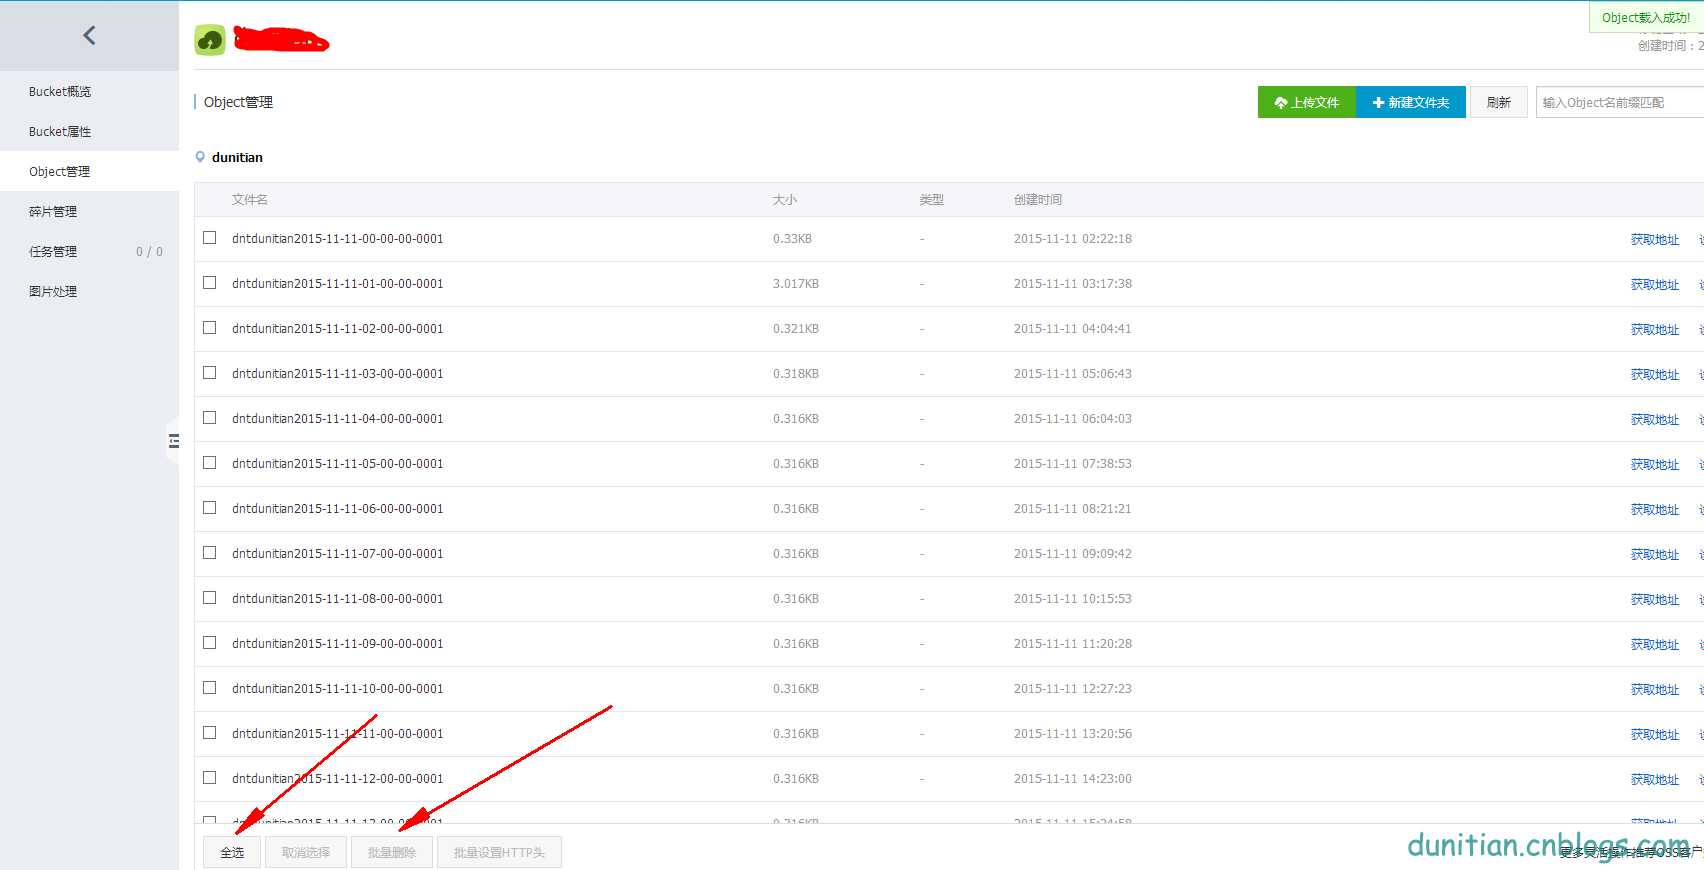This screenshot has width=1704, height=870.
Task: Click the 0.318KB size value
Action: point(796,374)
